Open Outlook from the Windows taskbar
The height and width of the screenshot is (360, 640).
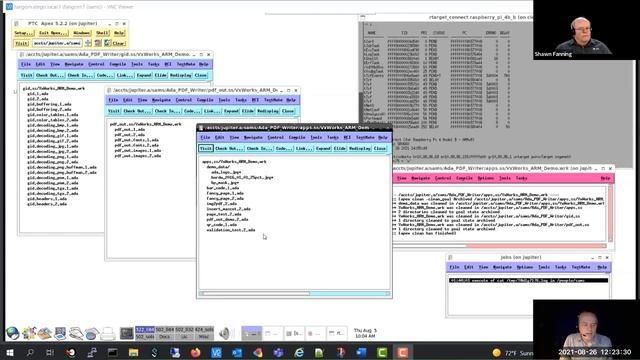(237, 352)
